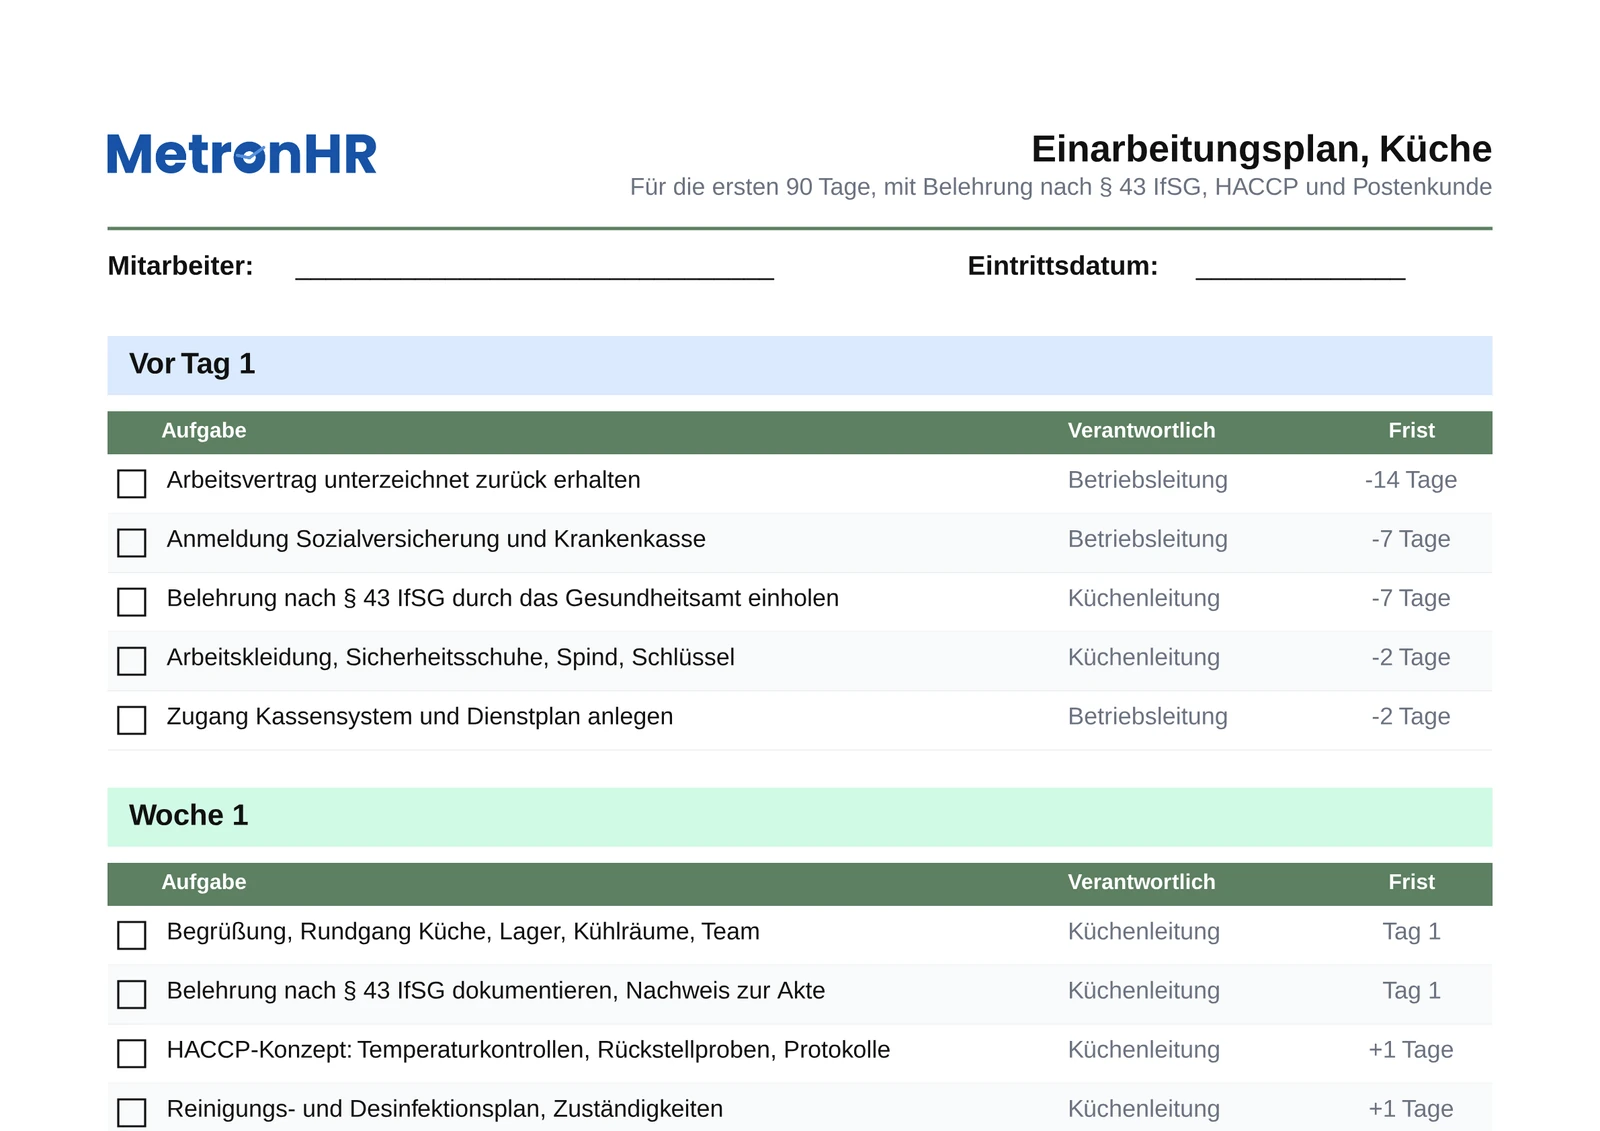Check off Zugang Kassensystem und Dienstplan anlegen

pyautogui.click(x=132, y=720)
